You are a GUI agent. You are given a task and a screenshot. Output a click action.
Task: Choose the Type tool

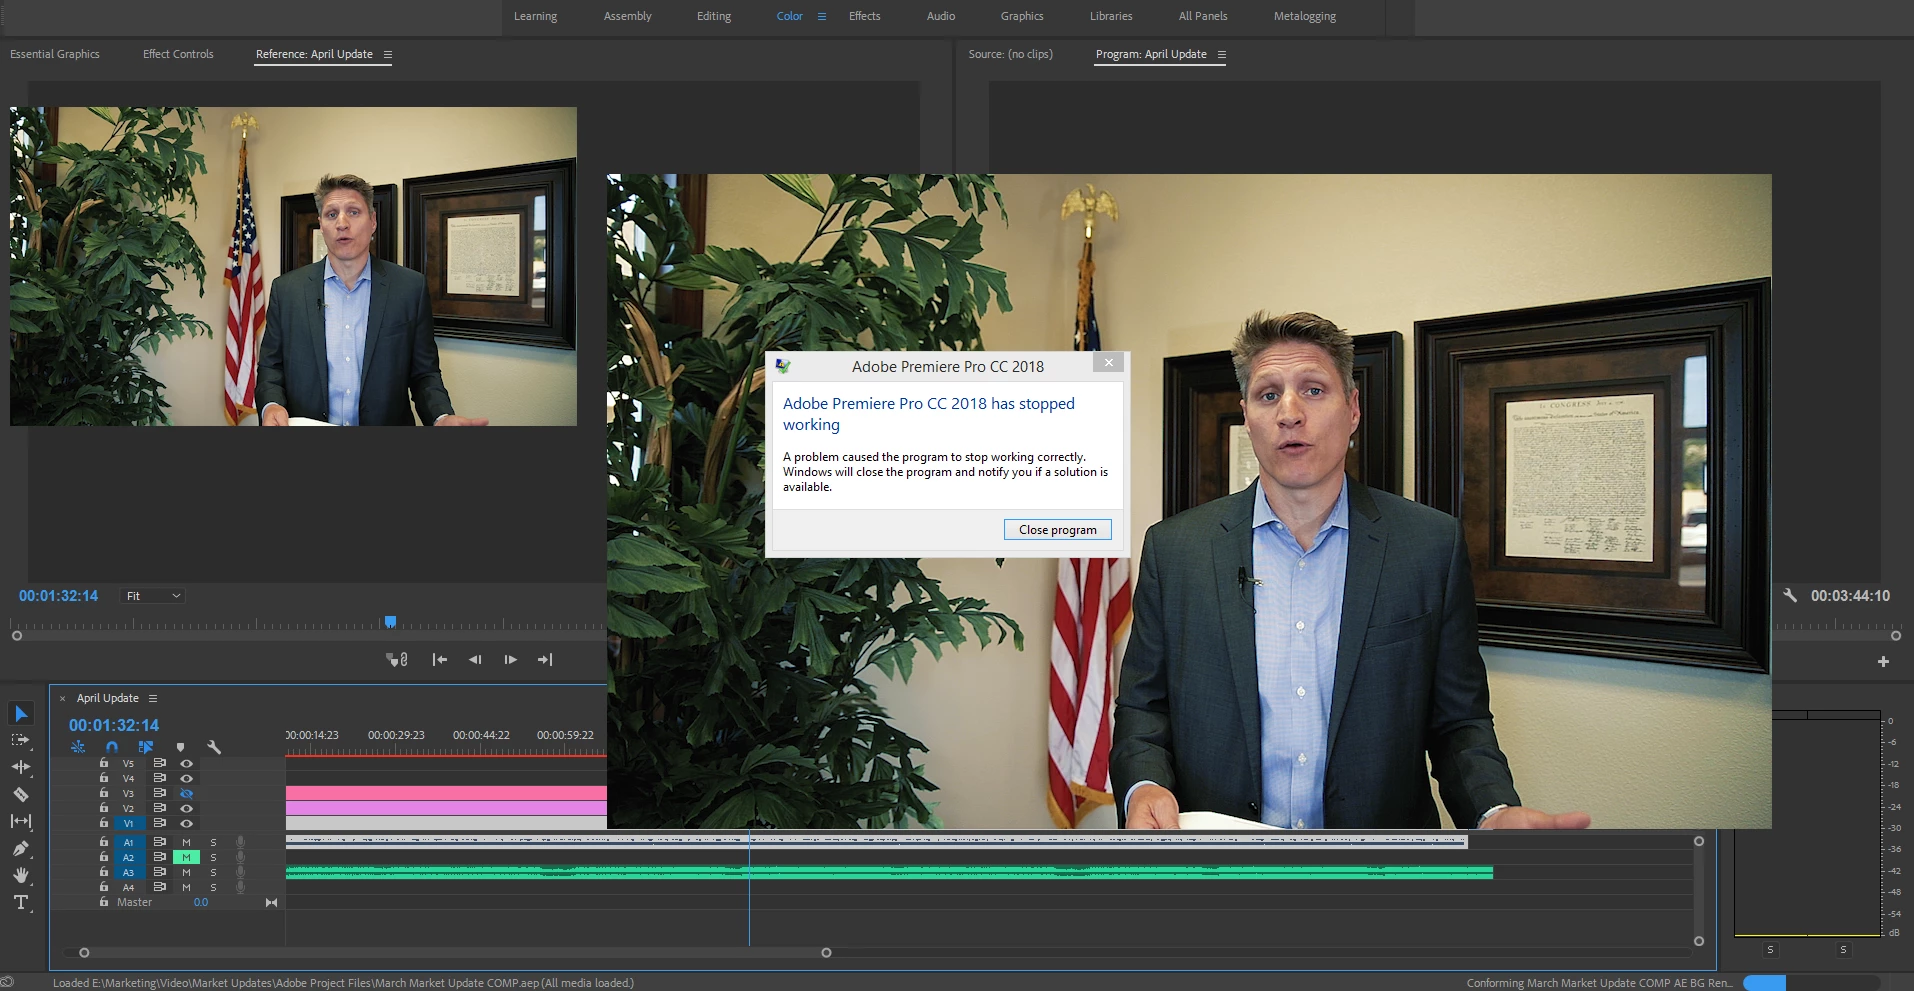pyautogui.click(x=21, y=902)
